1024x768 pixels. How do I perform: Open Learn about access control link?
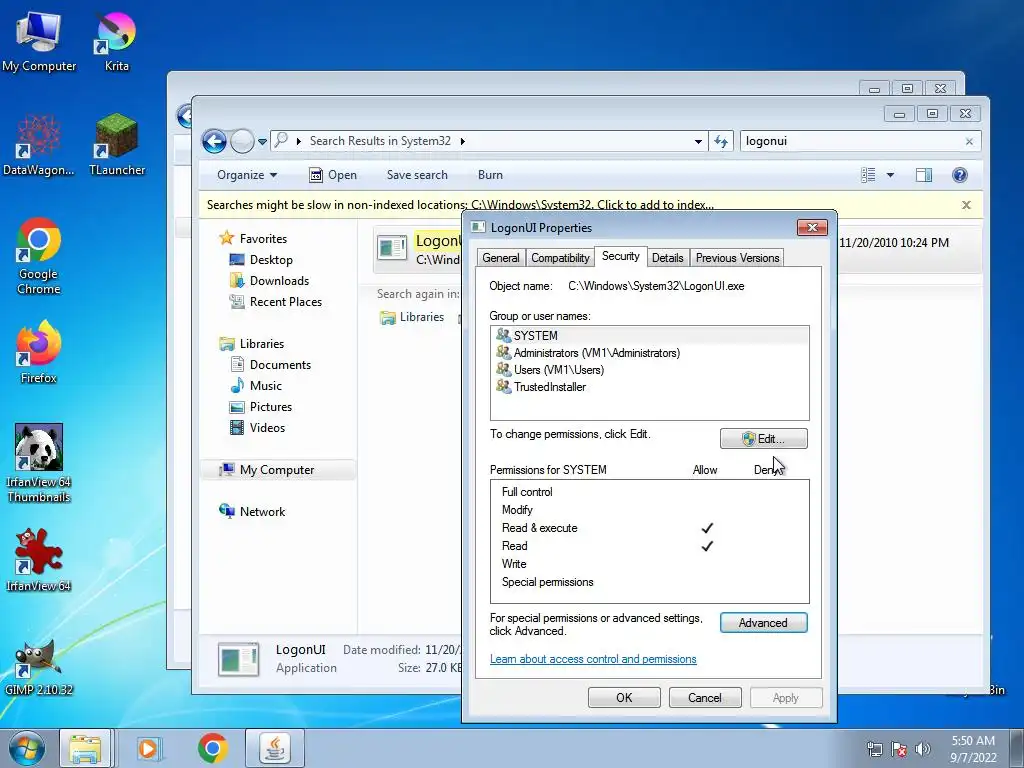click(x=593, y=659)
